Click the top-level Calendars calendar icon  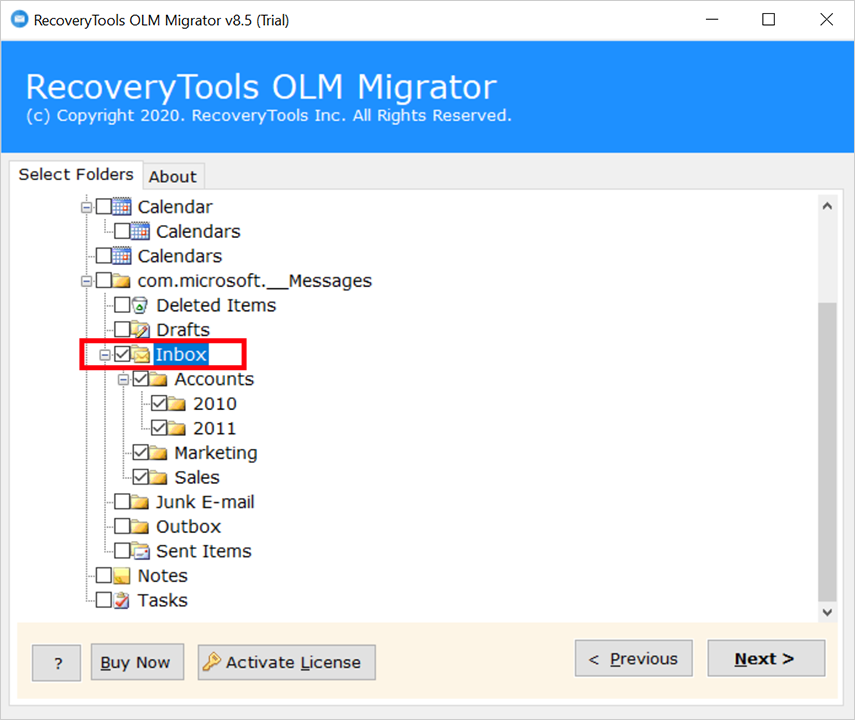pos(122,256)
